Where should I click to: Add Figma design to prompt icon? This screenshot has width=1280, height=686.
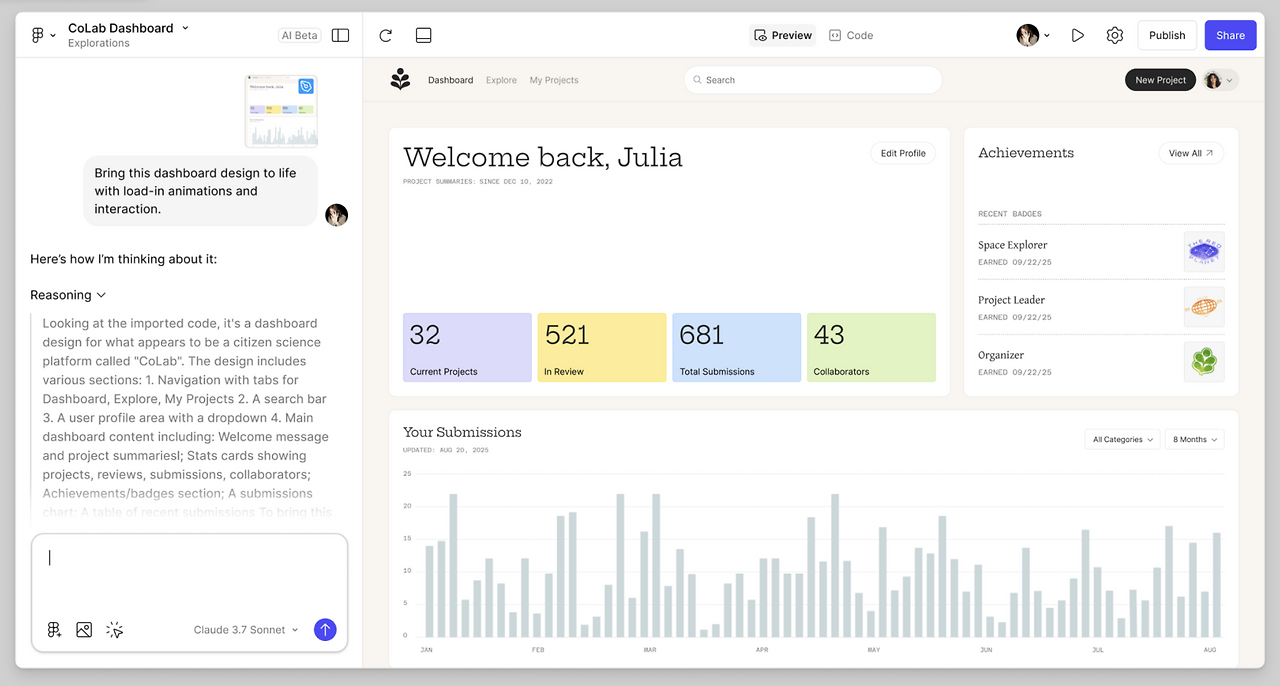tap(54, 630)
